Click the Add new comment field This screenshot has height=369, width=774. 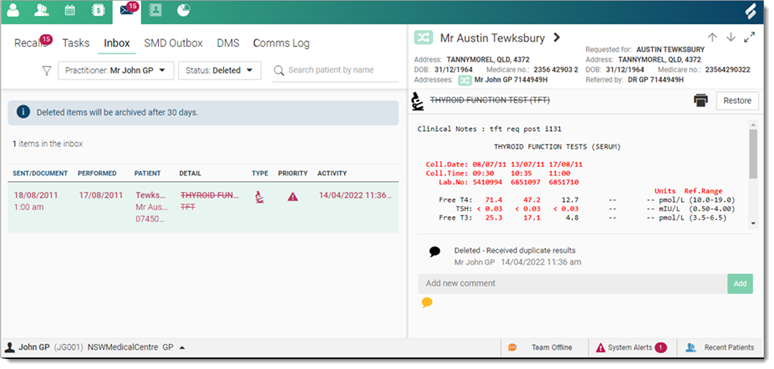pyautogui.click(x=573, y=284)
